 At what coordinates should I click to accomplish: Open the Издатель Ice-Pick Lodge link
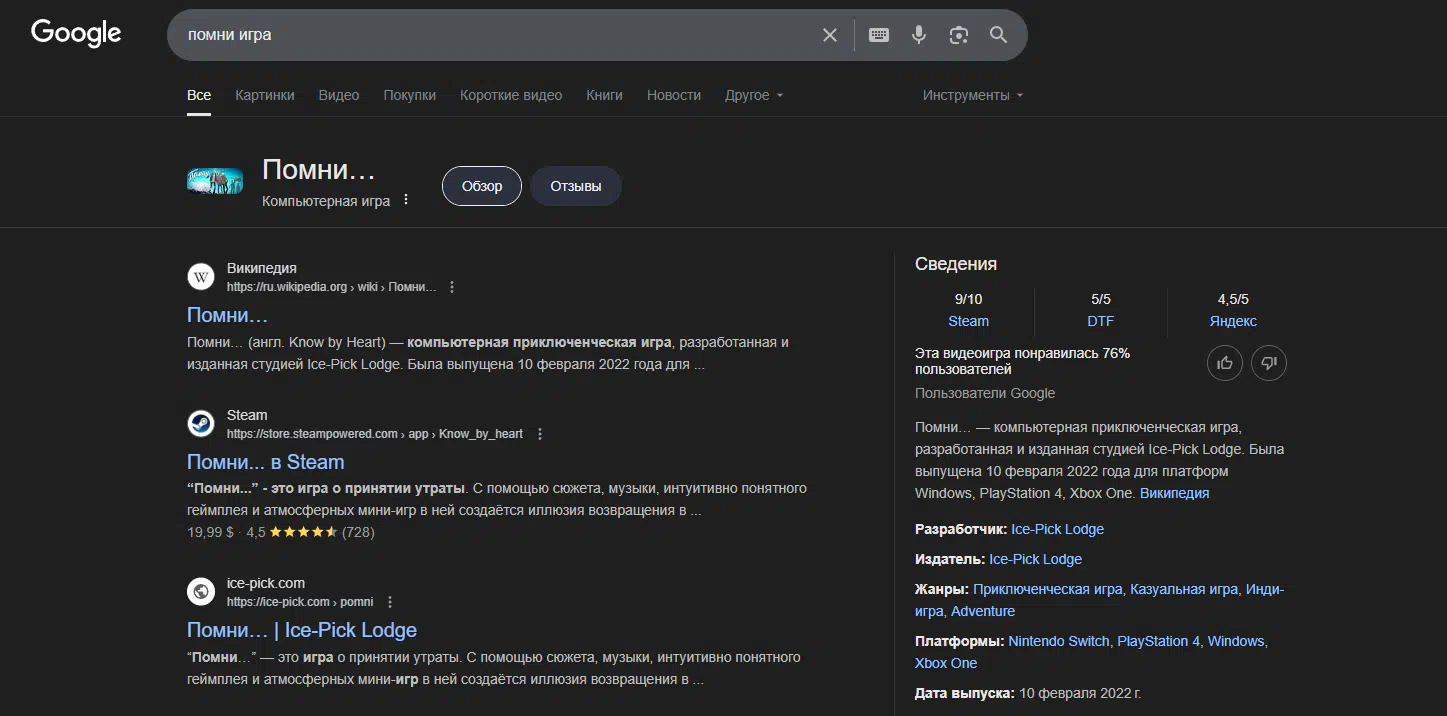coord(1035,559)
